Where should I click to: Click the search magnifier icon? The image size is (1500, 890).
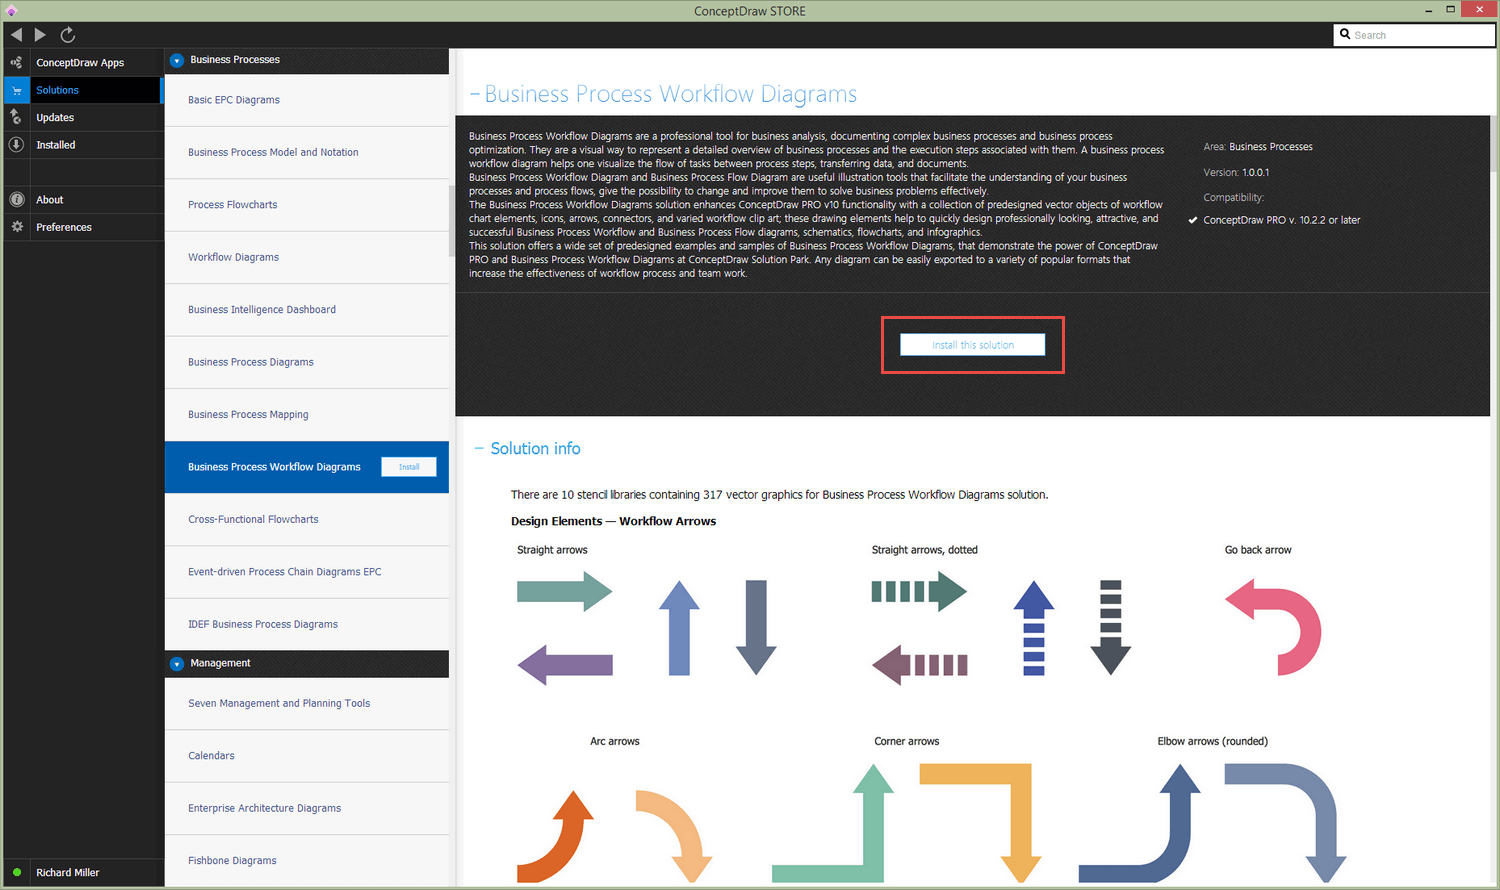click(x=1345, y=34)
